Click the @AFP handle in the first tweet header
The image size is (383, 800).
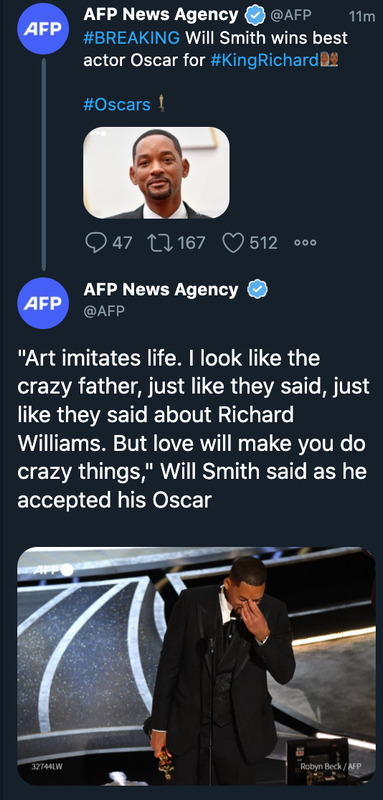[x=290, y=16]
